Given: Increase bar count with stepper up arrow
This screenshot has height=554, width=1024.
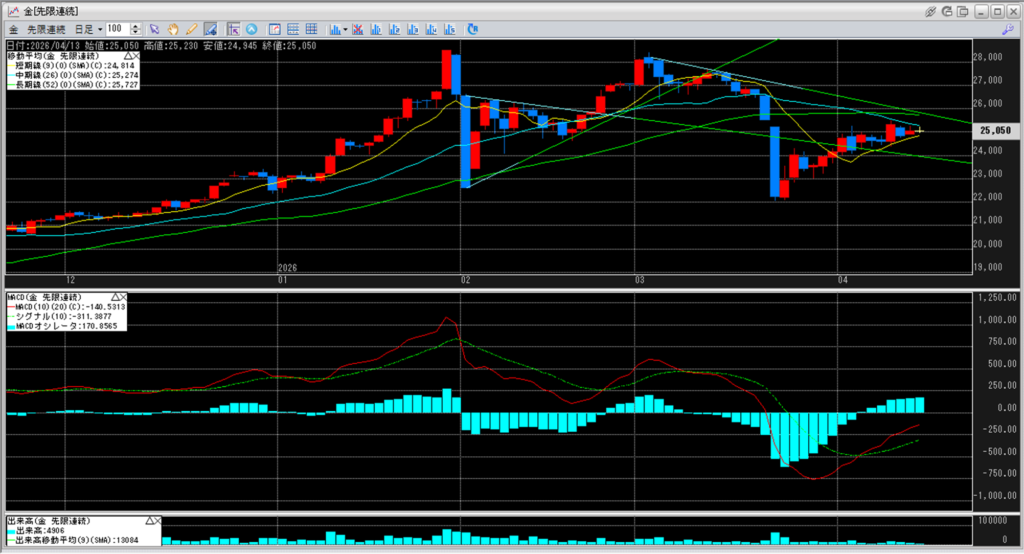Looking at the screenshot, I should pos(136,26).
